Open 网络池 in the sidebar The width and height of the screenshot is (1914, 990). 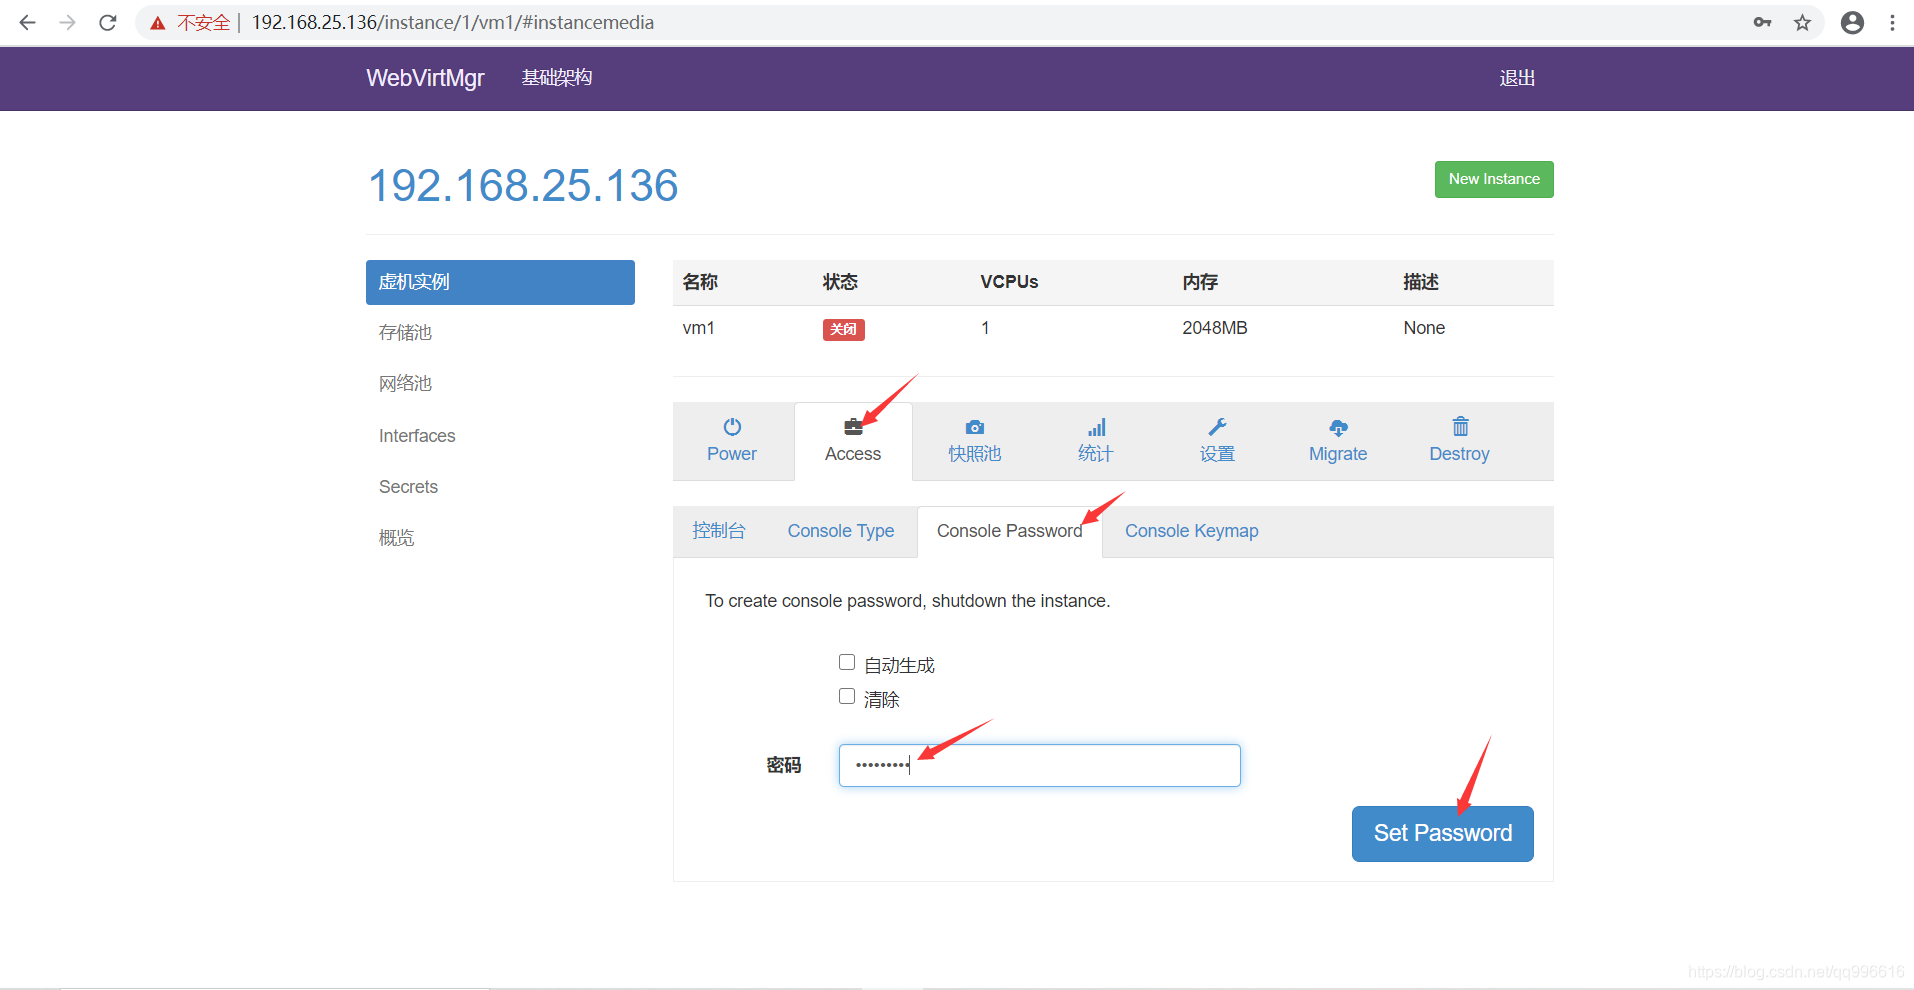point(405,384)
